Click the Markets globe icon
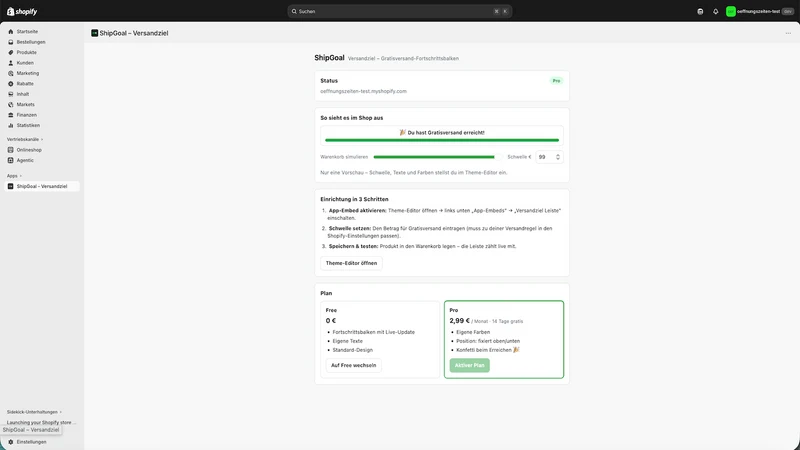The width and height of the screenshot is (800, 450). coord(11,105)
